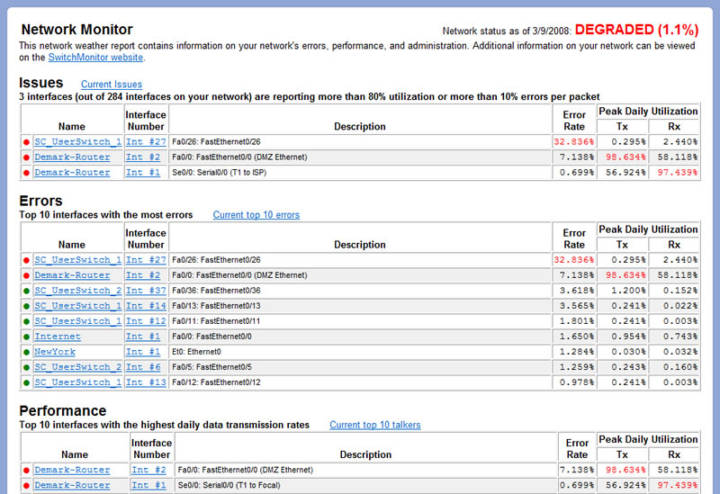Open Int #2 in the Performance table
Screen dimensions: 720x494
[149, 470]
